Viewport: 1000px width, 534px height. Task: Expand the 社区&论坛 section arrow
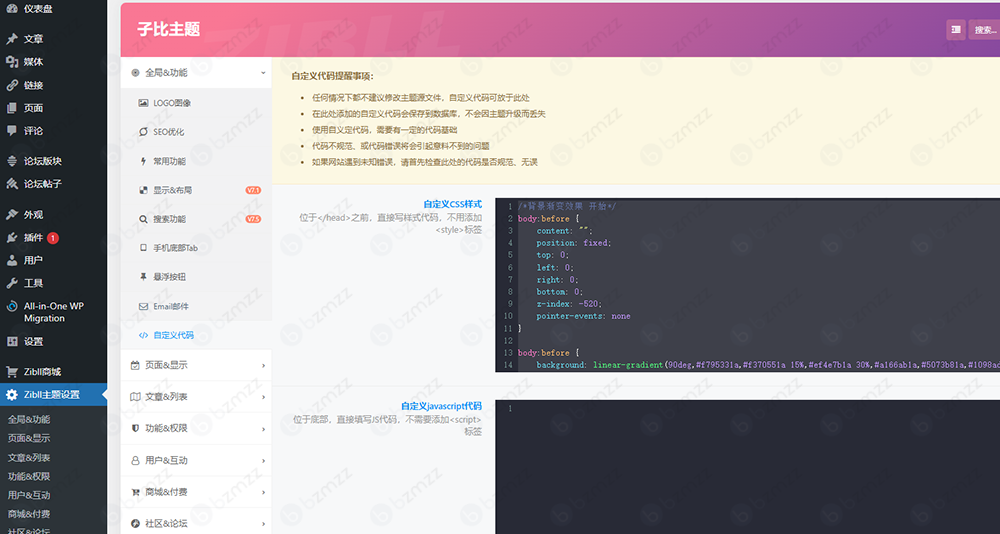pyautogui.click(x=263, y=524)
